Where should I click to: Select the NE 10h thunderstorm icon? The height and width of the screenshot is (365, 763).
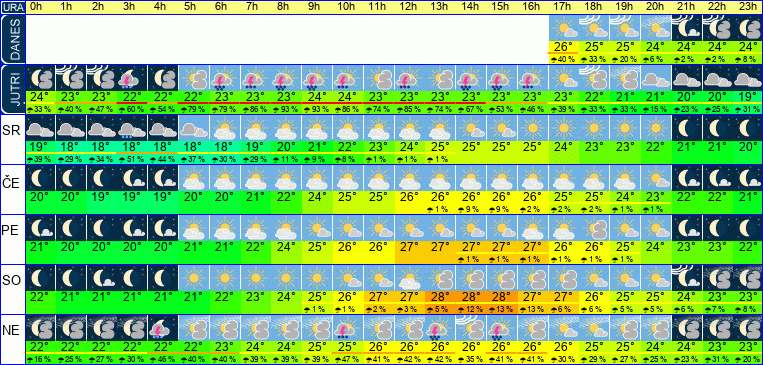(348, 328)
